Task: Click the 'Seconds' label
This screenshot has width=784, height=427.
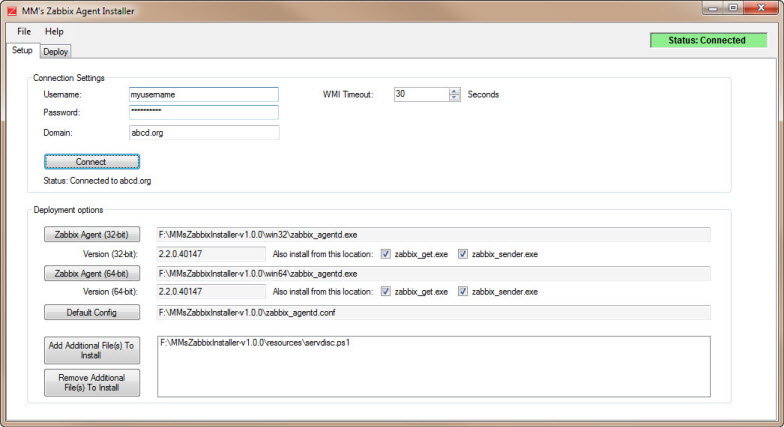Action: (483, 94)
